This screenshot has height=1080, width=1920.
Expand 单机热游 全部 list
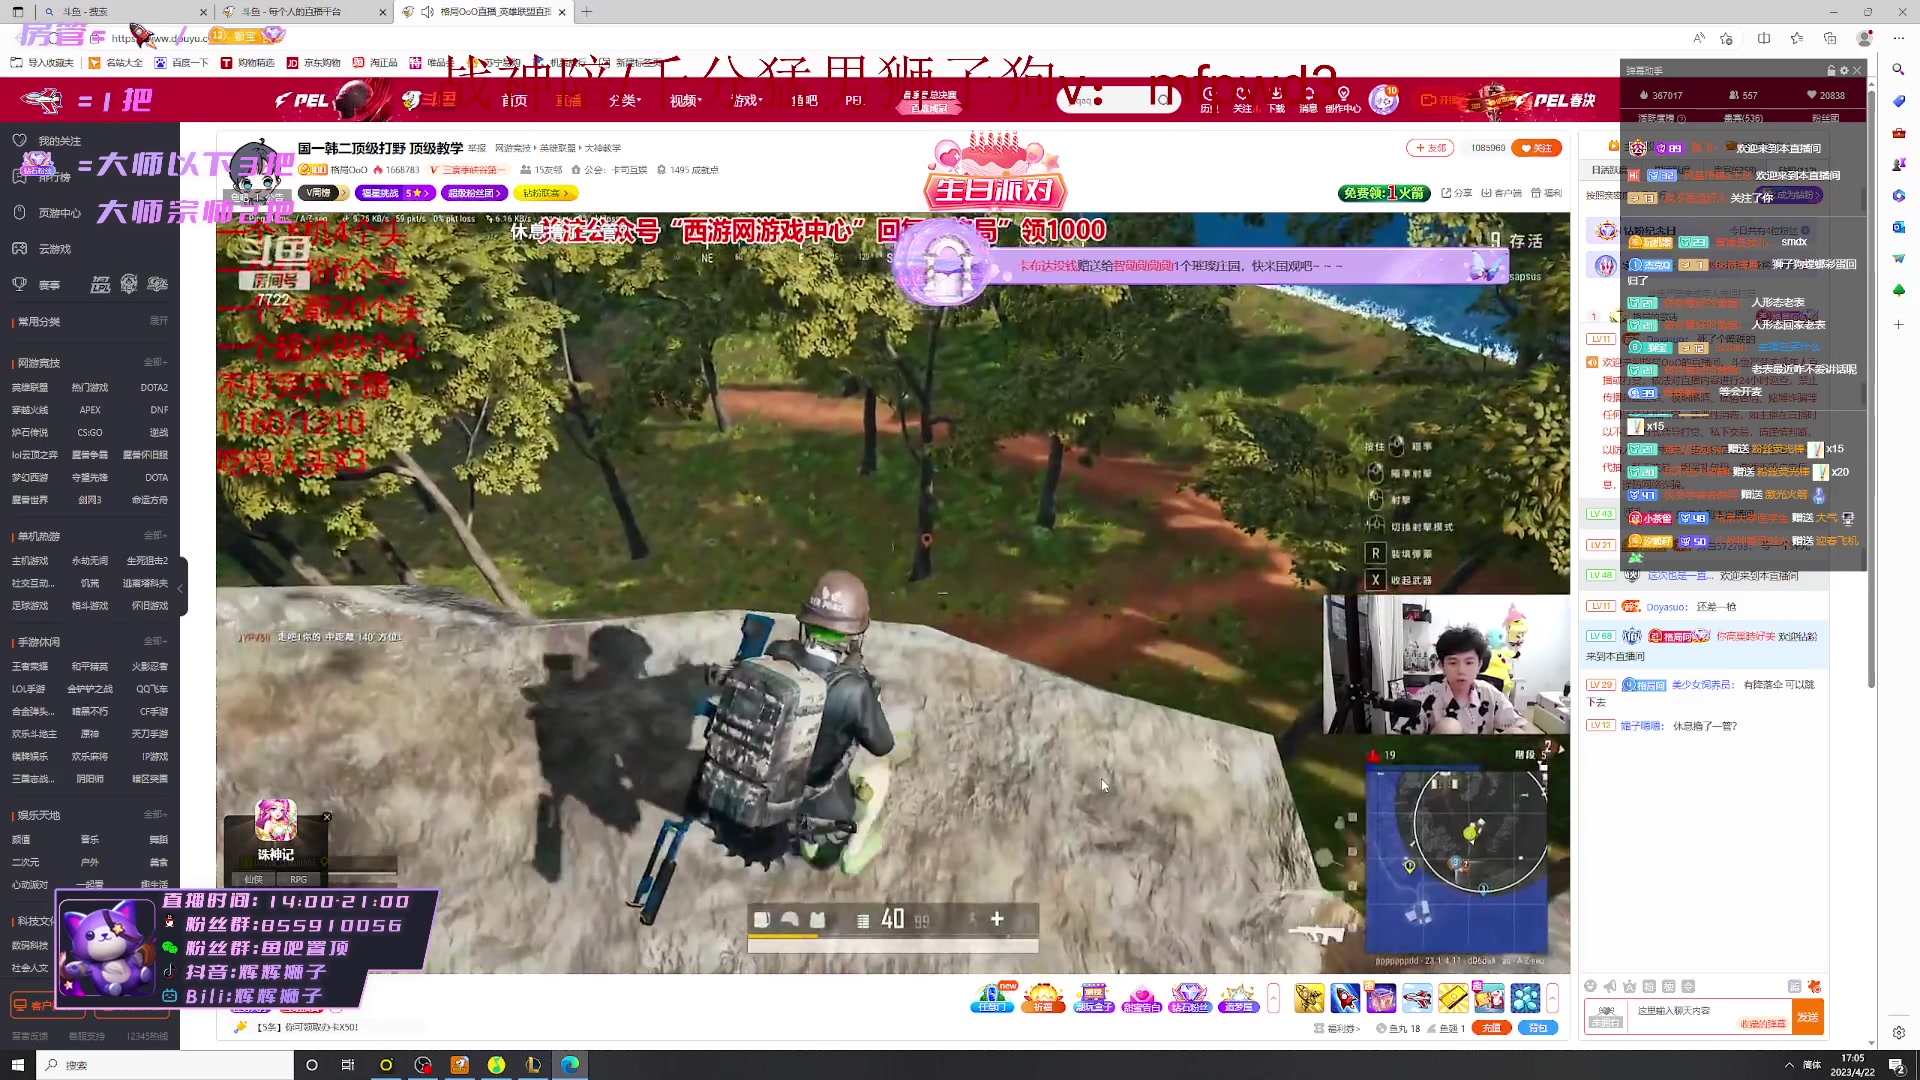pyautogui.click(x=155, y=536)
